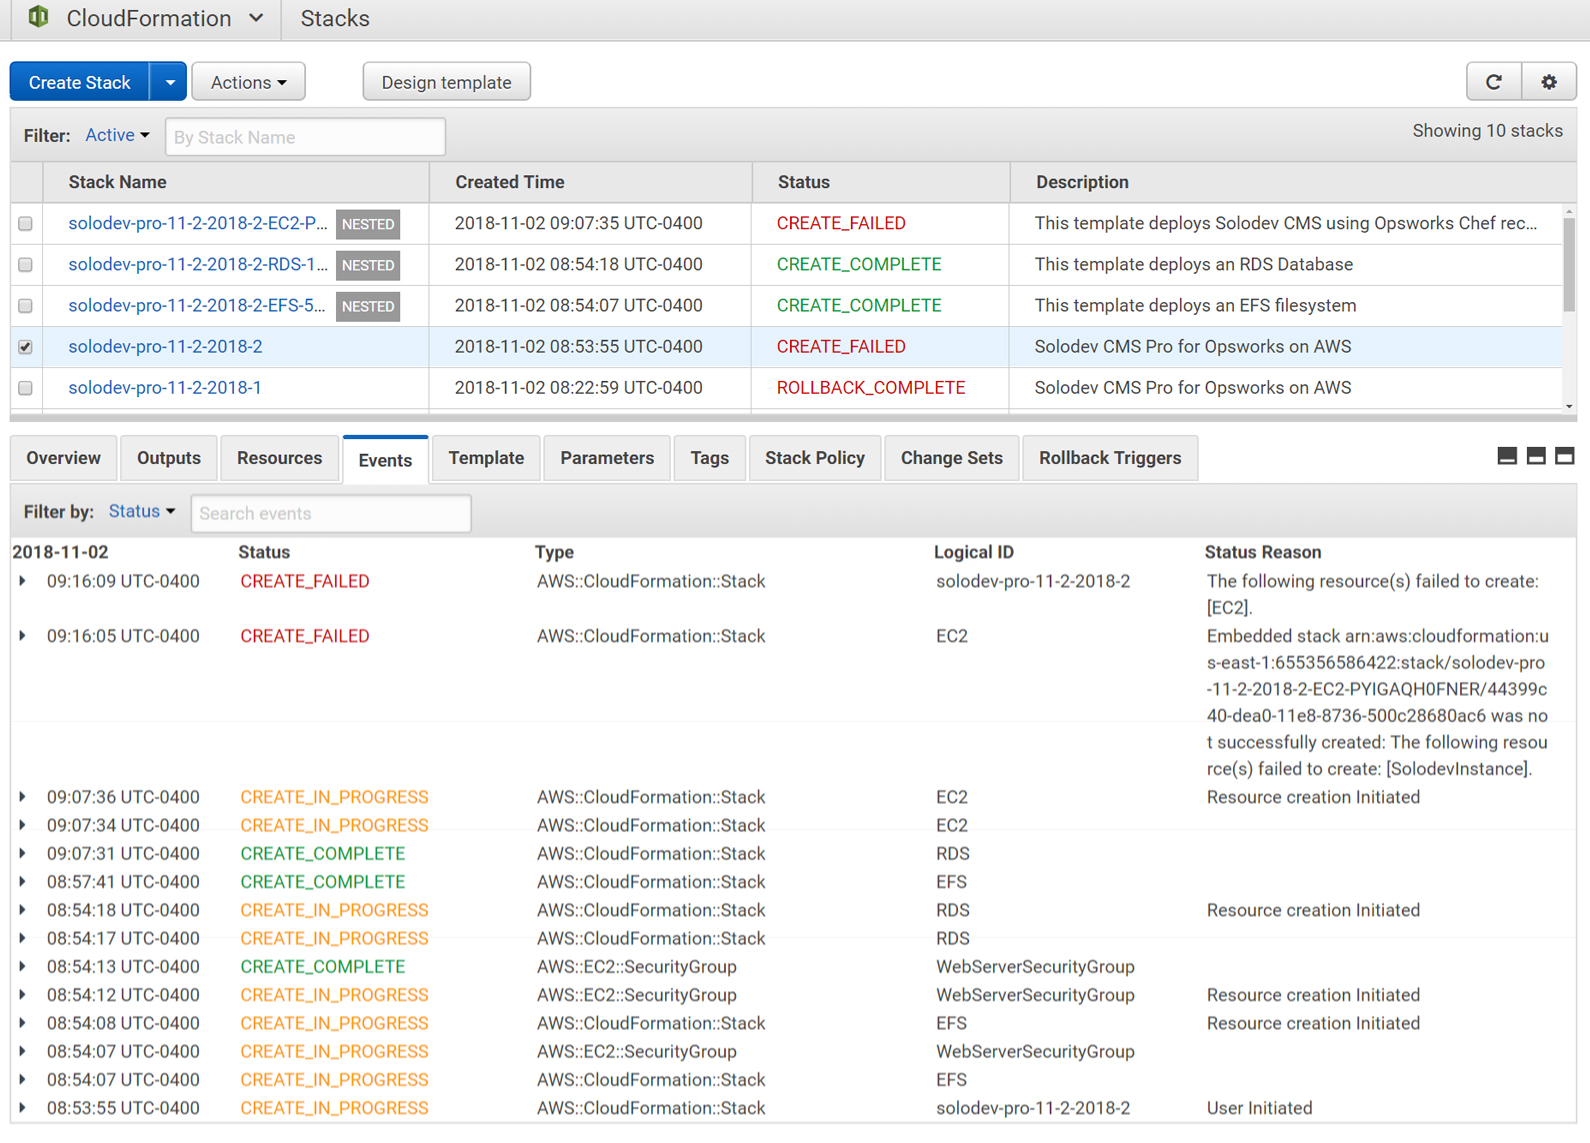Viewport: 1590px width, 1143px height.
Task: Expand the 08:53:55 User Initiated event
Action: 22,1108
